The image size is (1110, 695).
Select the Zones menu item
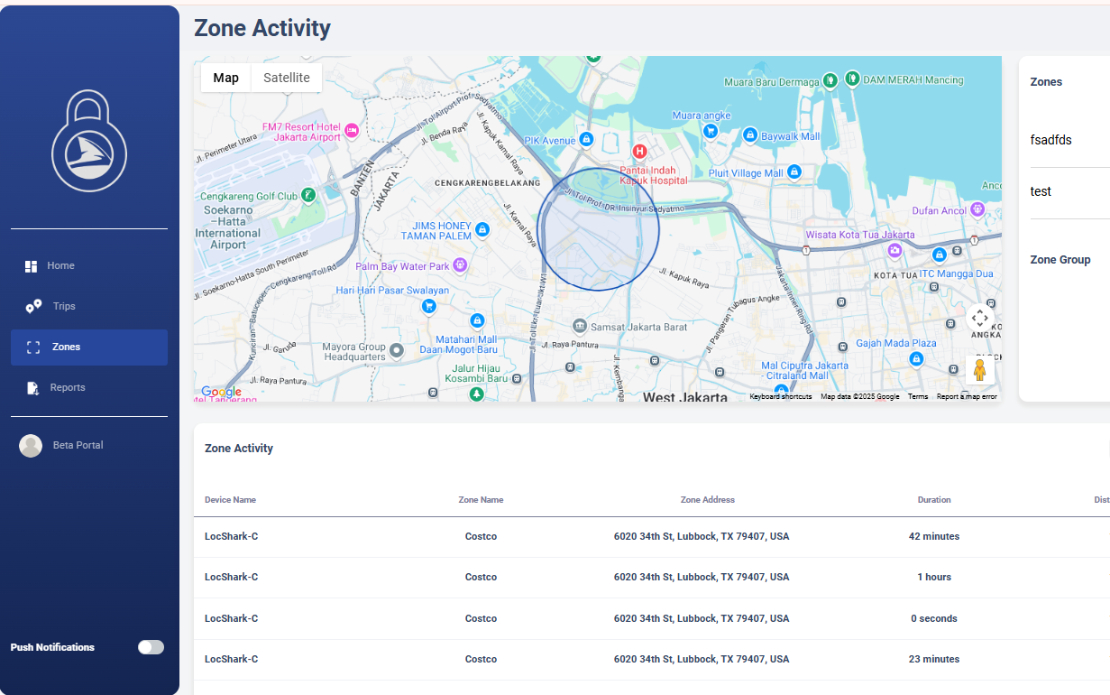(x=89, y=348)
